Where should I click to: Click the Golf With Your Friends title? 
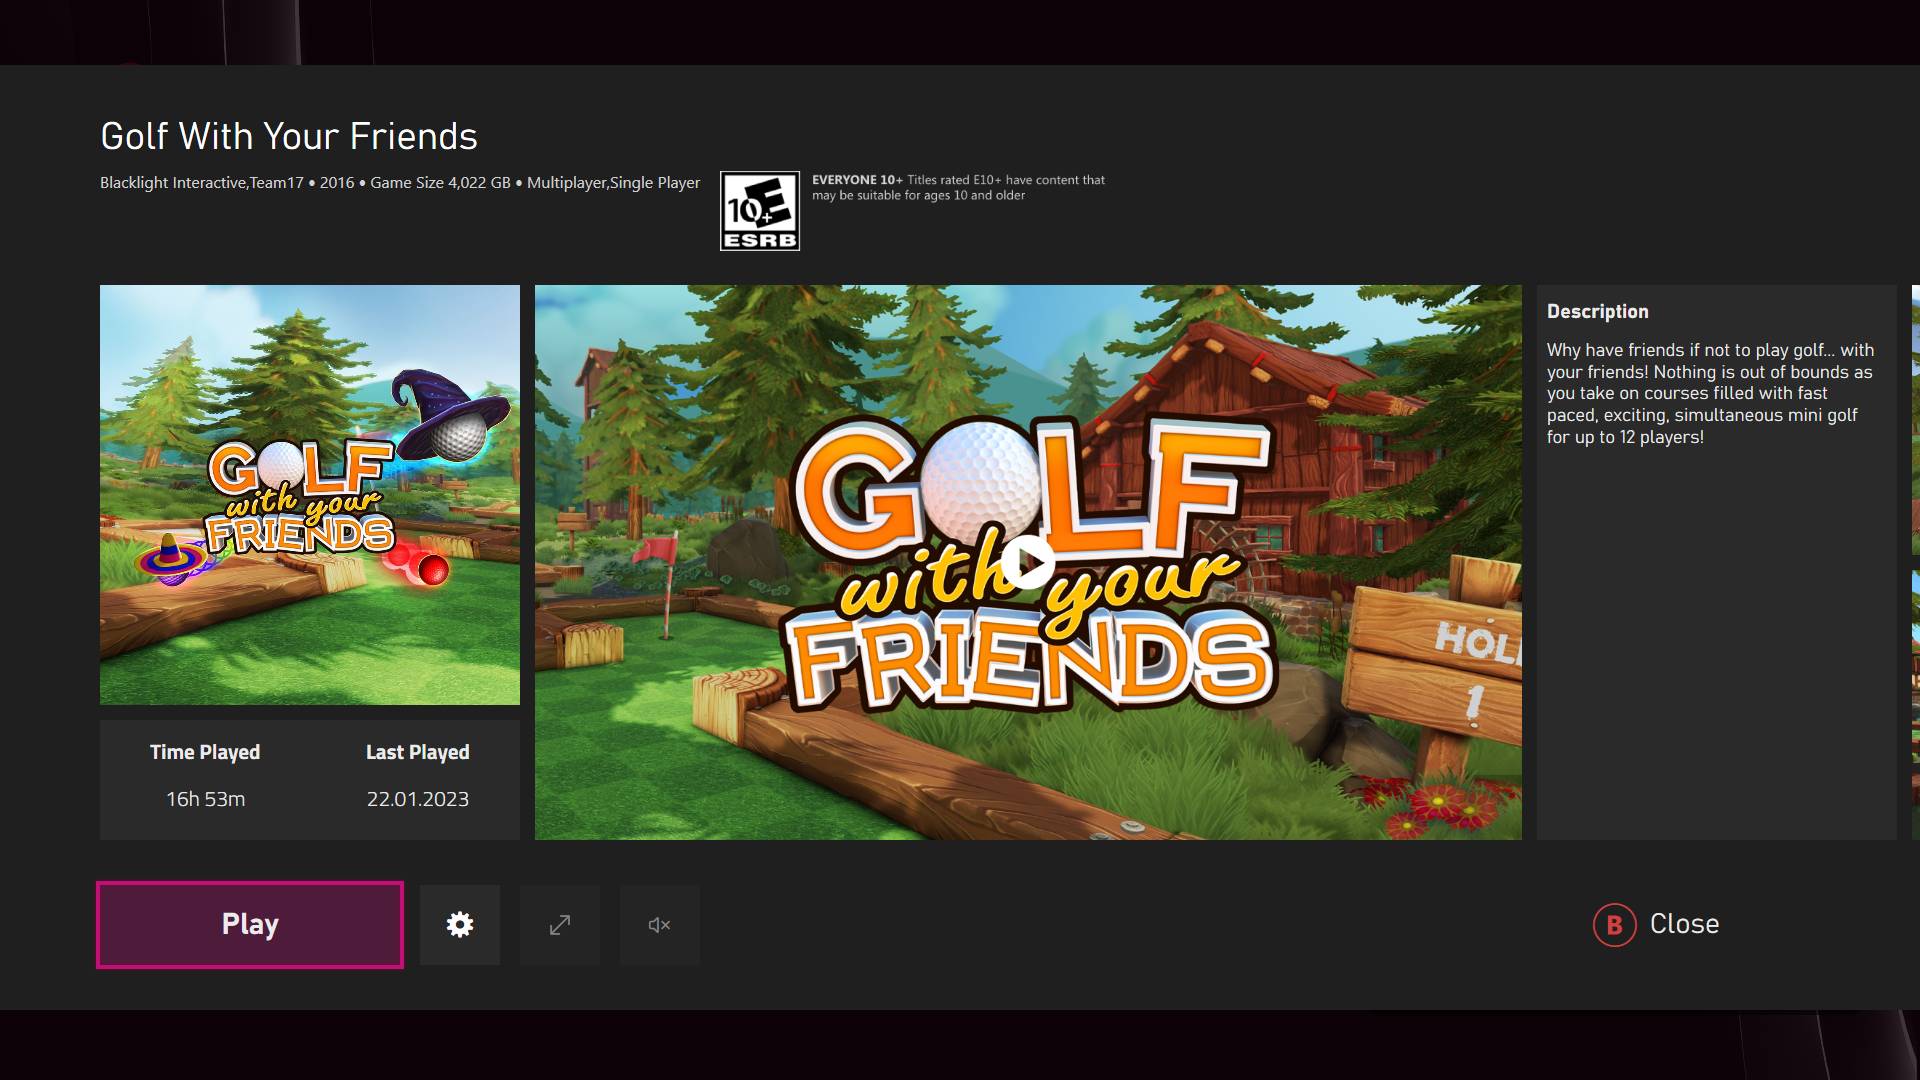click(289, 137)
